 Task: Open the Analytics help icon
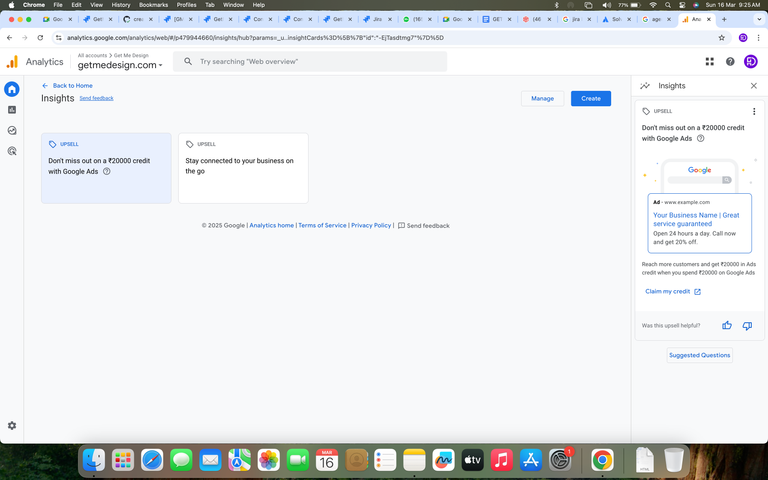[x=730, y=61]
